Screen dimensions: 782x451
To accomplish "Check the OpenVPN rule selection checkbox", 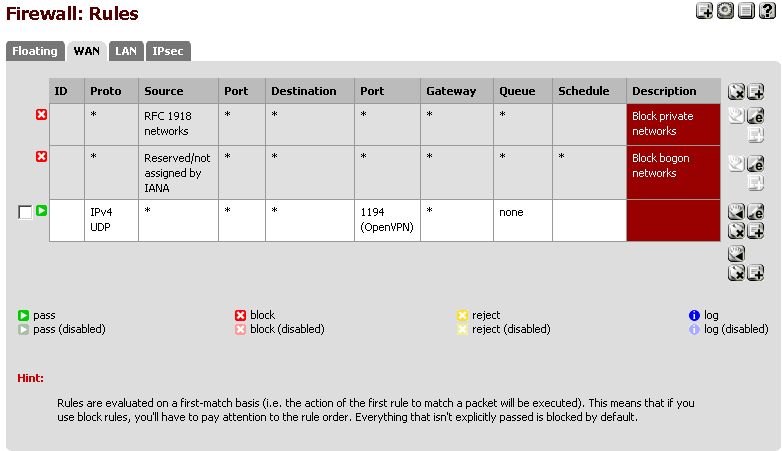I will pyautogui.click(x=25, y=212).
